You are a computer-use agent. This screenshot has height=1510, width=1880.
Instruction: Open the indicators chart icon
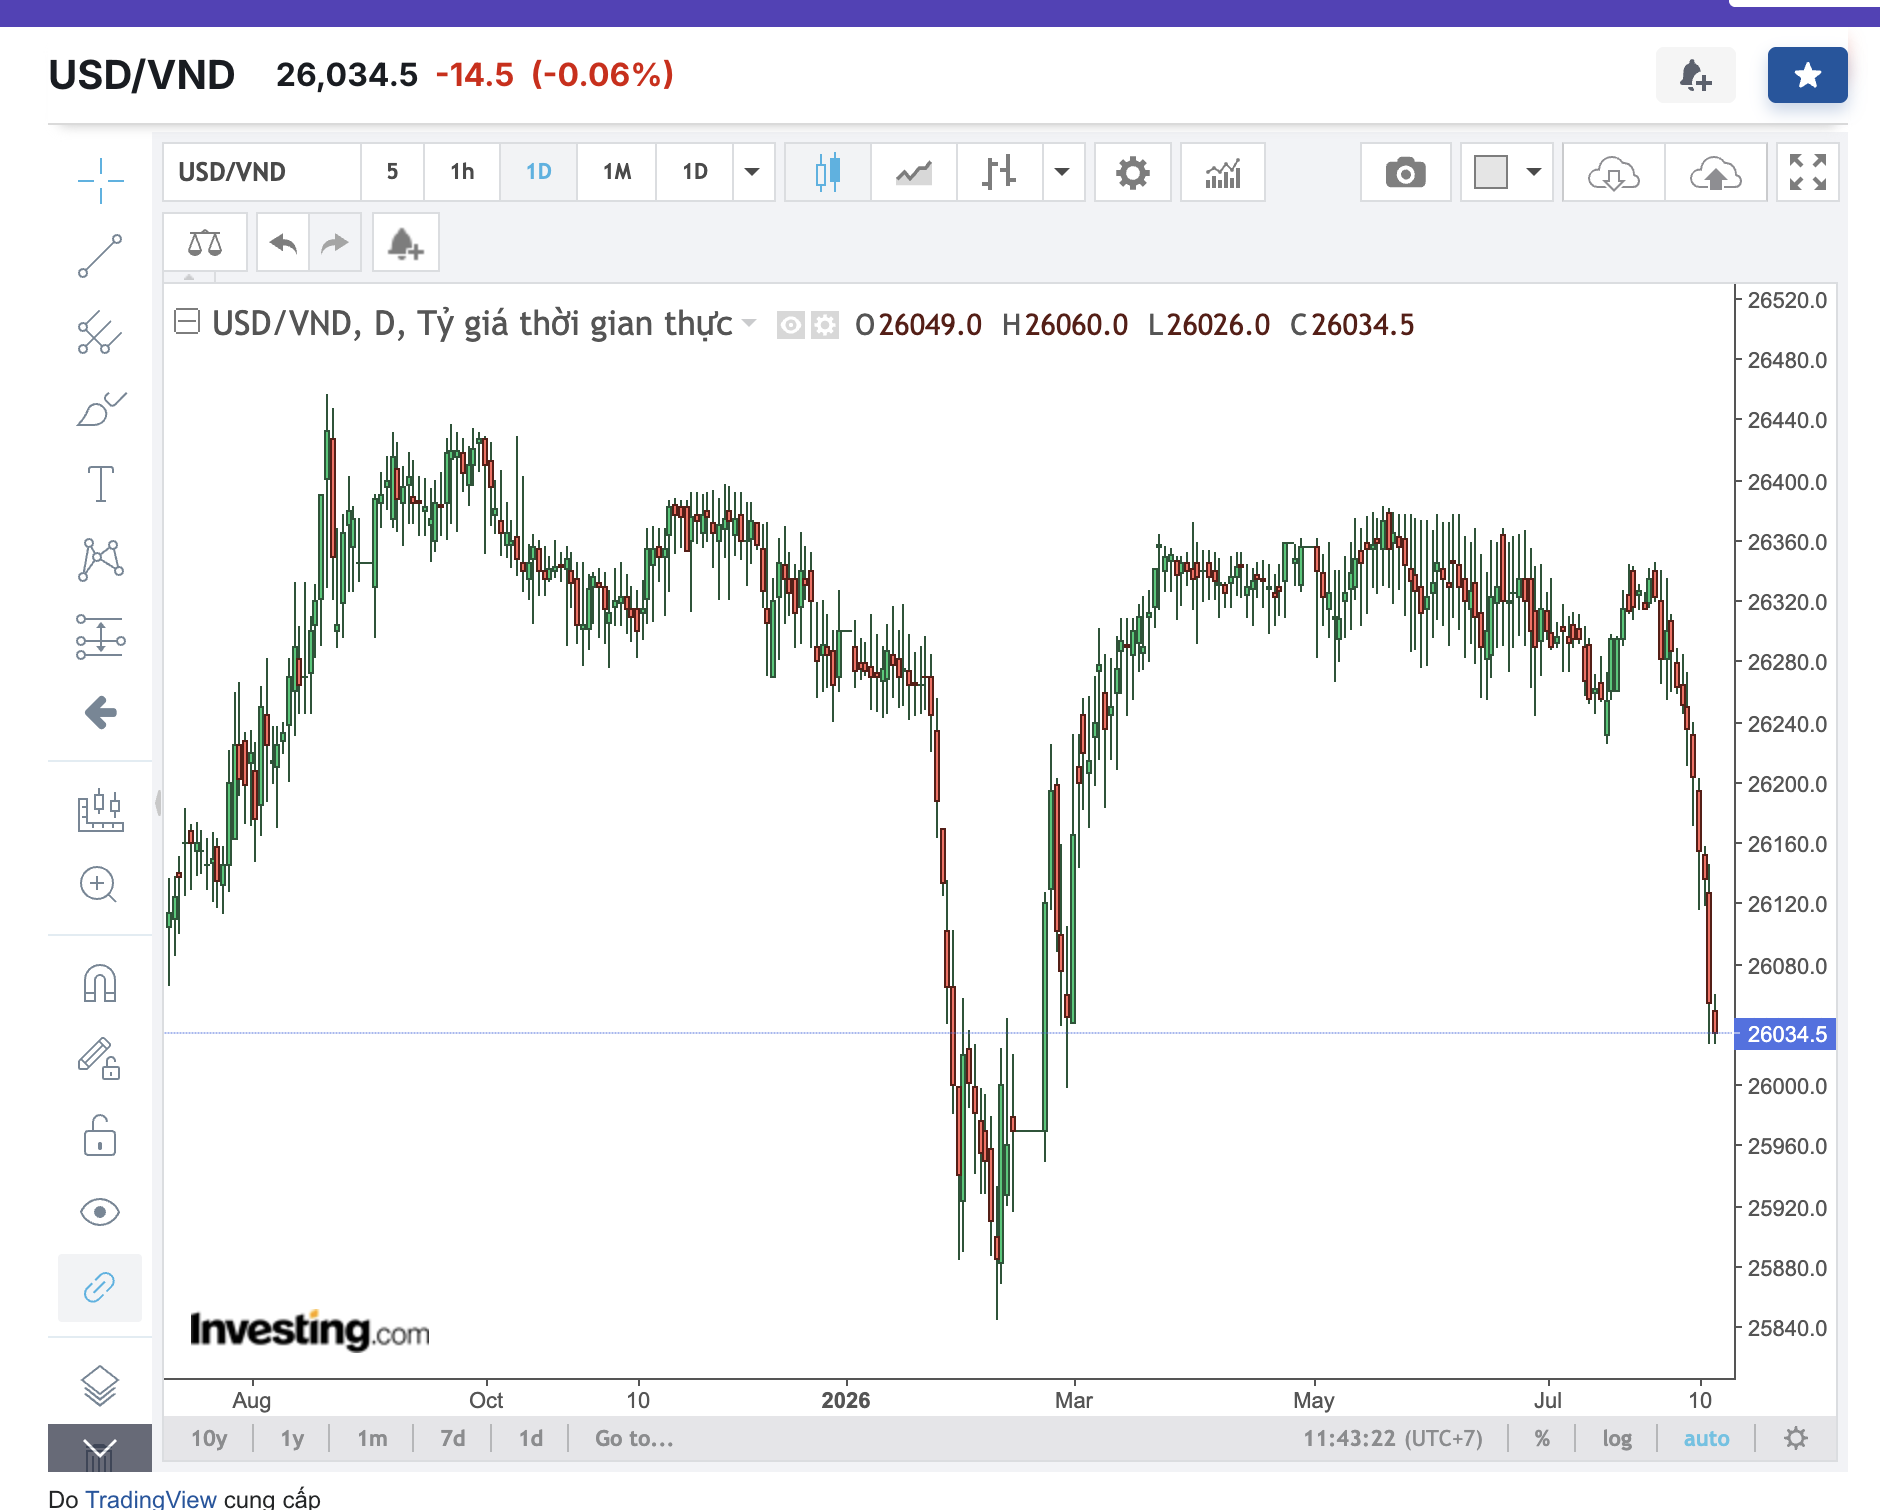[x=1222, y=172]
